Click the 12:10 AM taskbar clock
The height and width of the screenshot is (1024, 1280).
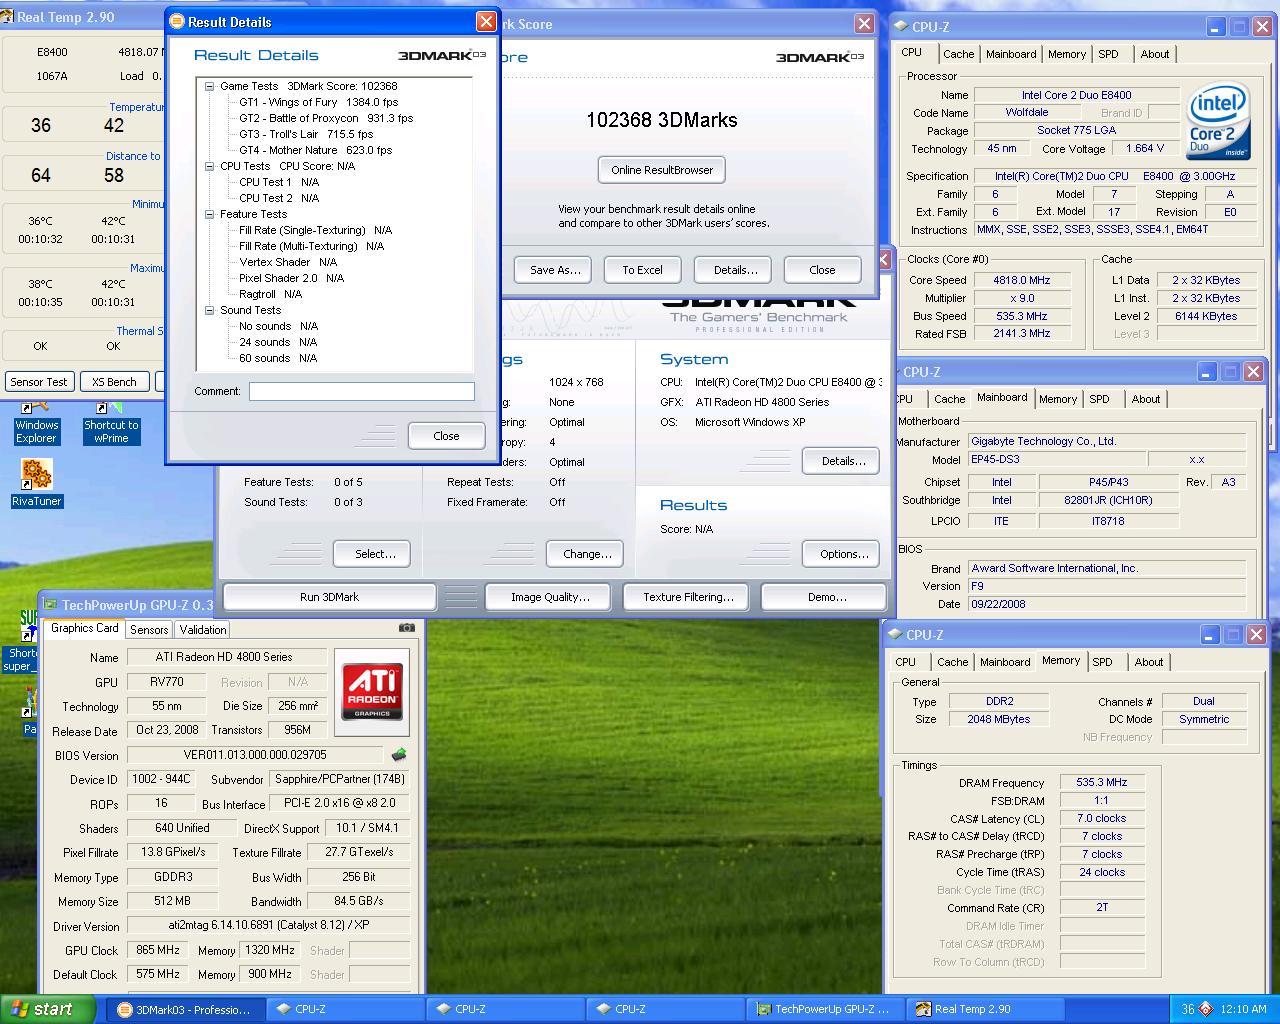click(x=1243, y=1009)
